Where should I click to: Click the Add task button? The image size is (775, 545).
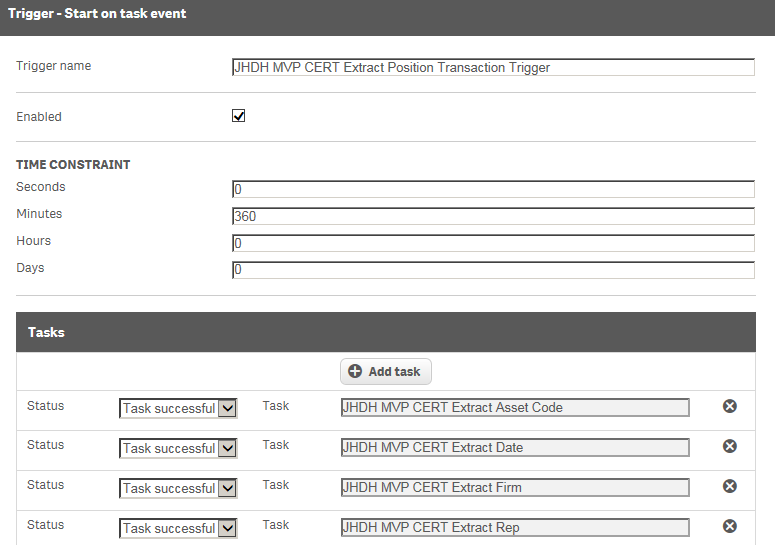pos(386,372)
